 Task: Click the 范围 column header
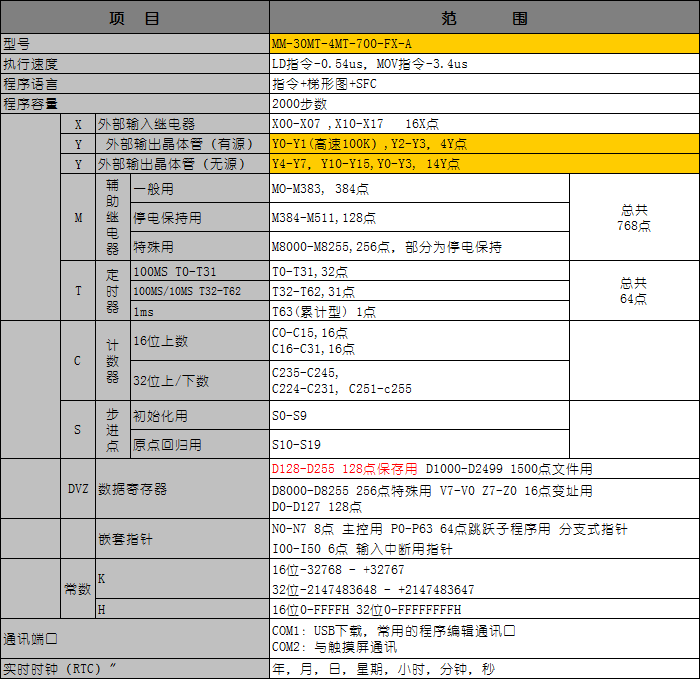(484, 18)
